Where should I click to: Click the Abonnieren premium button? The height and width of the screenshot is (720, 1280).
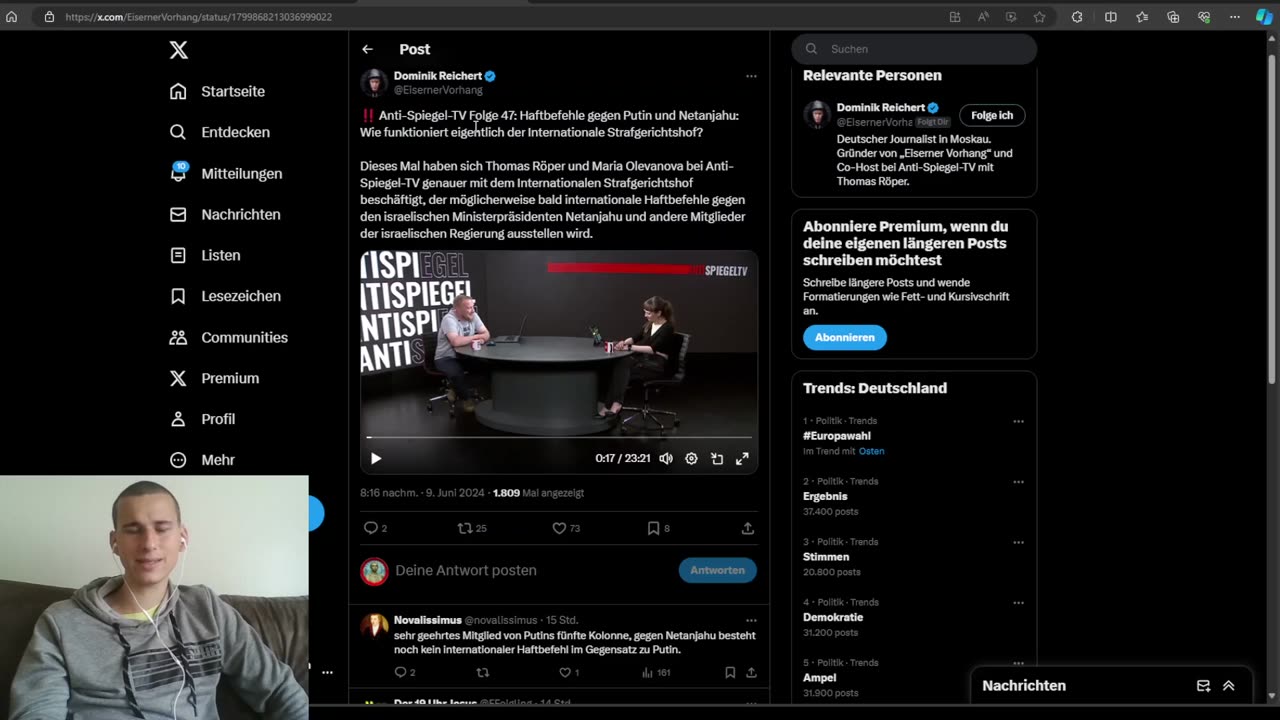click(845, 337)
